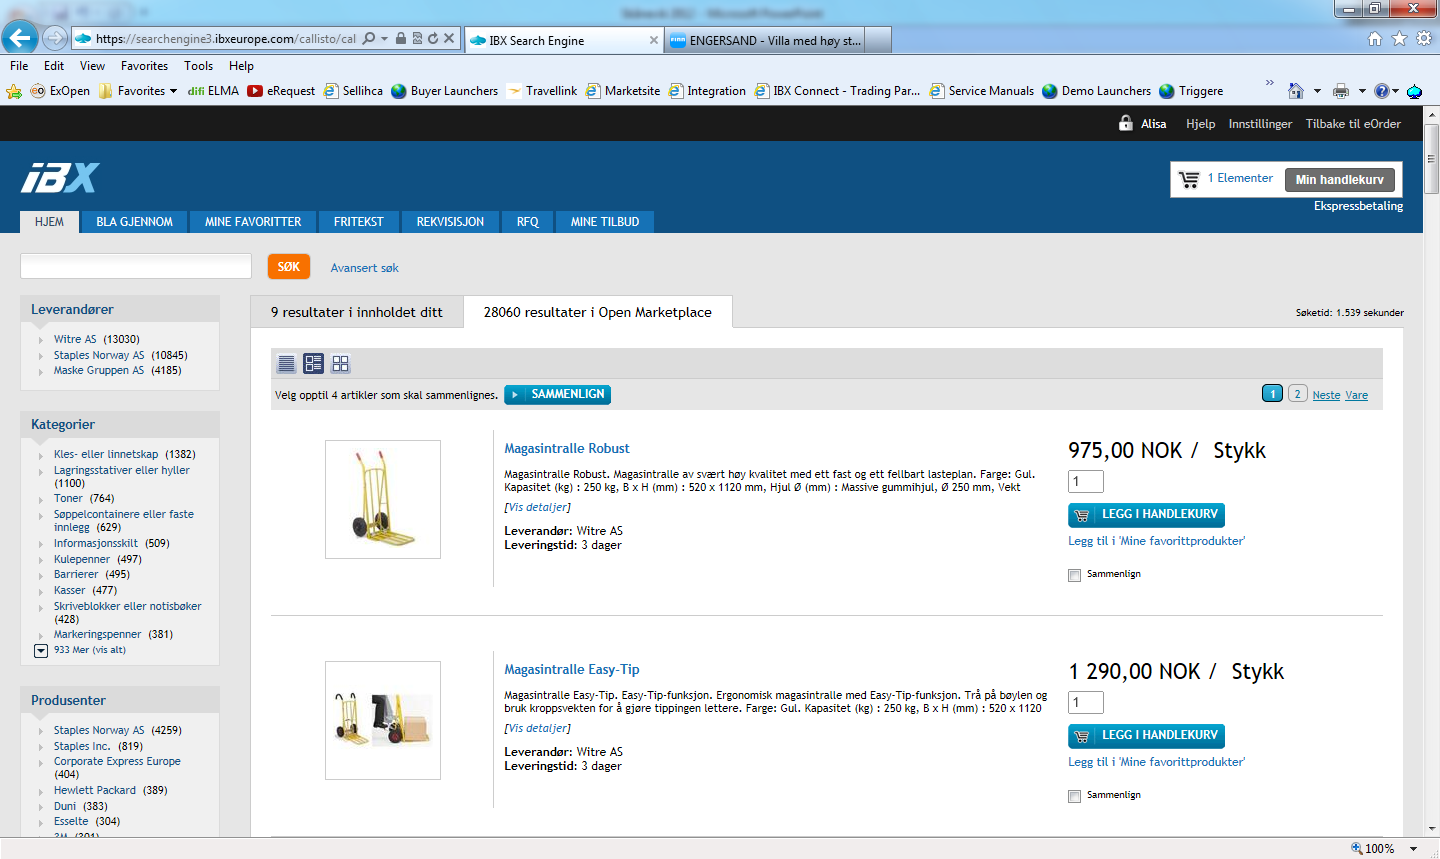1440x859 pixels.
Task: Switch to list view icon
Action: (x=286, y=364)
